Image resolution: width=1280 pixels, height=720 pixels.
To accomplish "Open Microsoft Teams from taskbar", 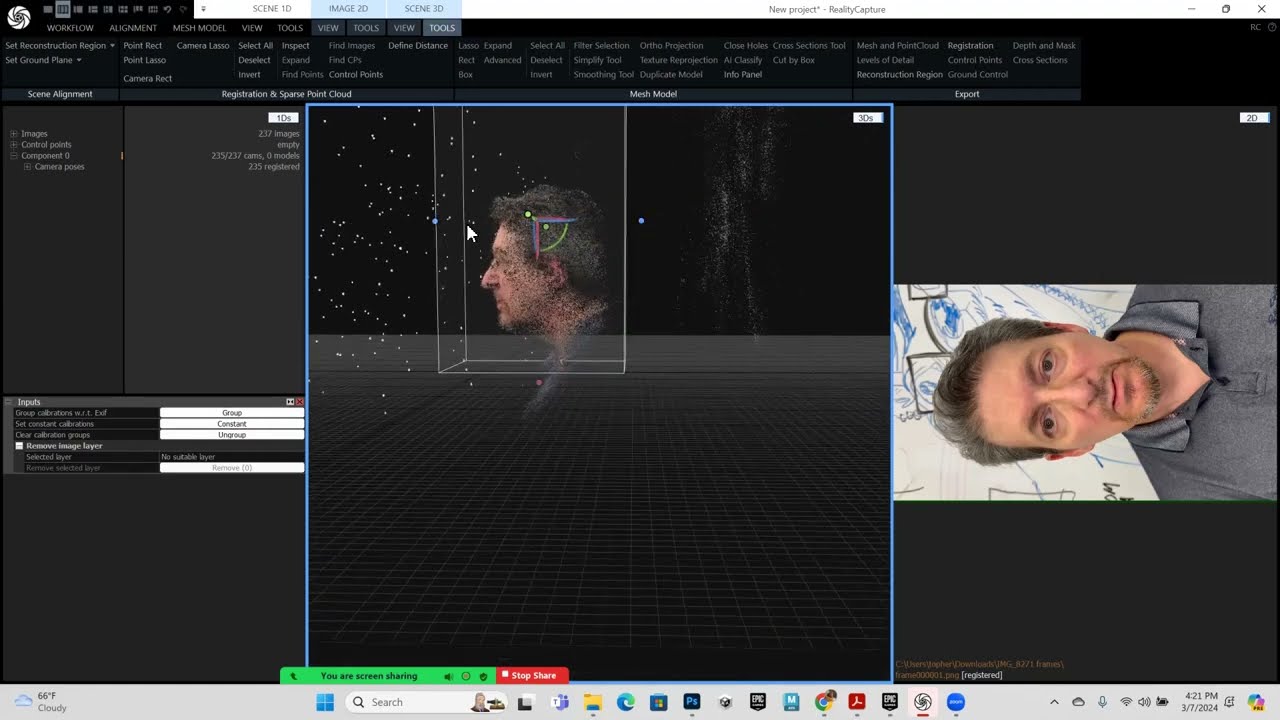I will pyautogui.click(x=560, y=702).
